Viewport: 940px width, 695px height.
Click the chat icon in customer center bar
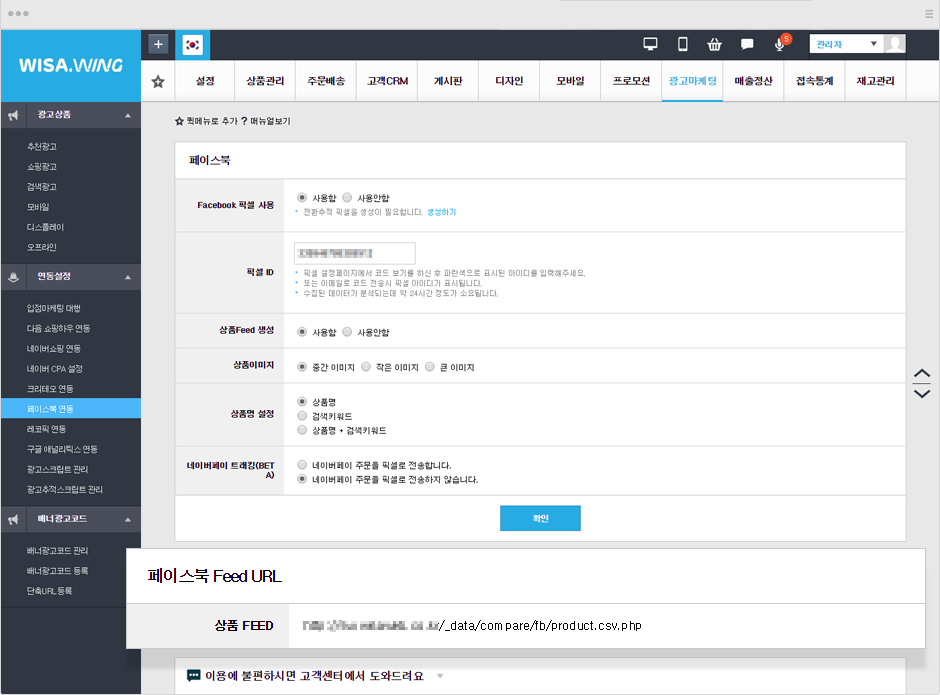[x=193, y=676]
